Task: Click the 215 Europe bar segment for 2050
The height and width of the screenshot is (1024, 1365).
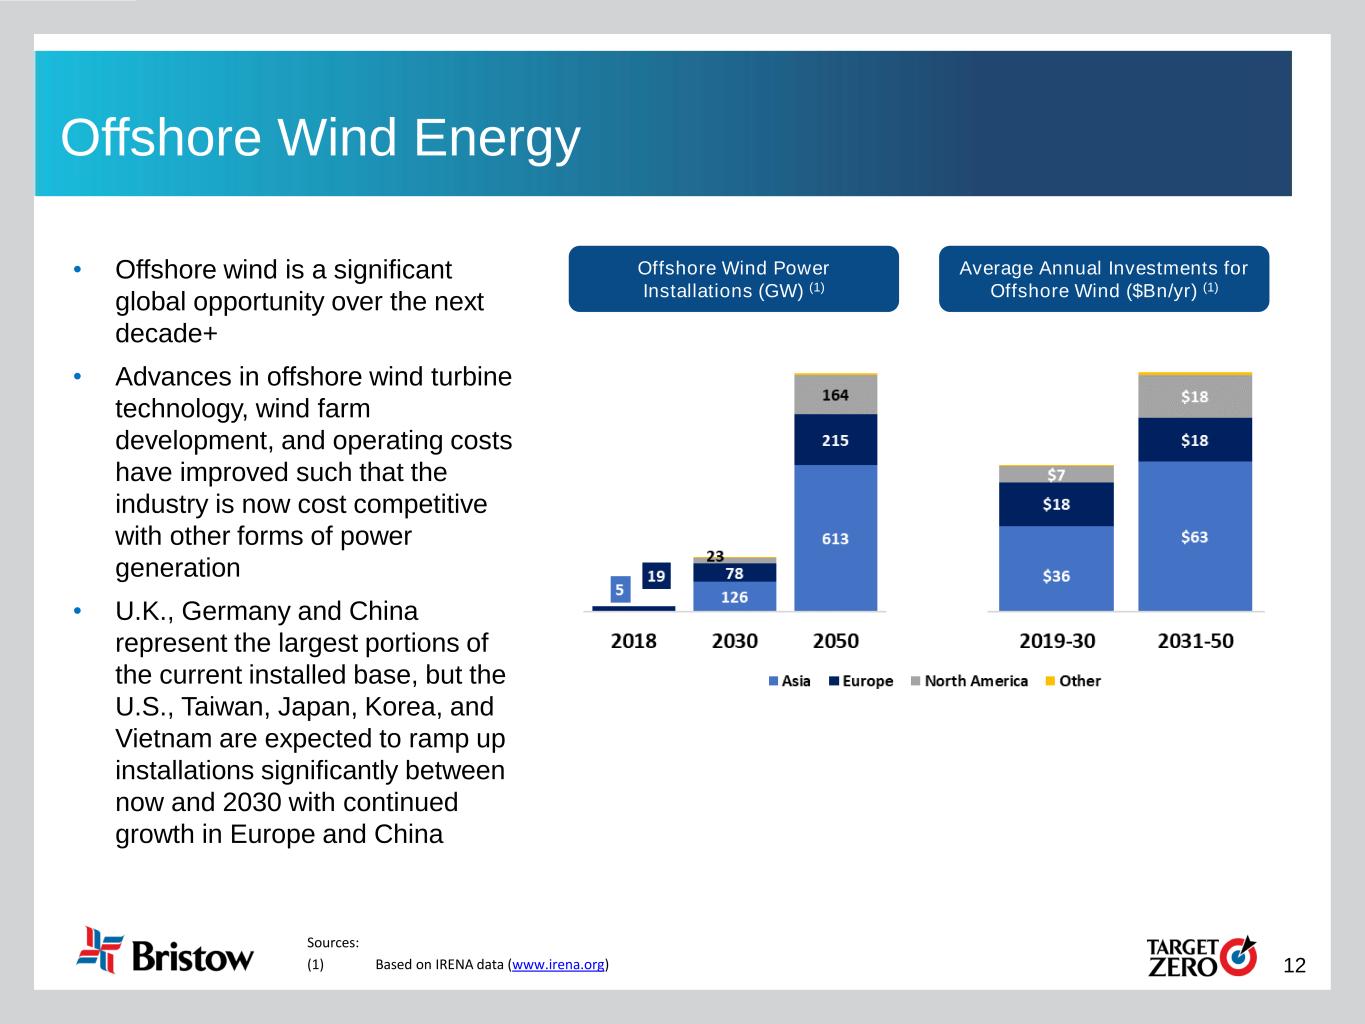Action: 835,440
